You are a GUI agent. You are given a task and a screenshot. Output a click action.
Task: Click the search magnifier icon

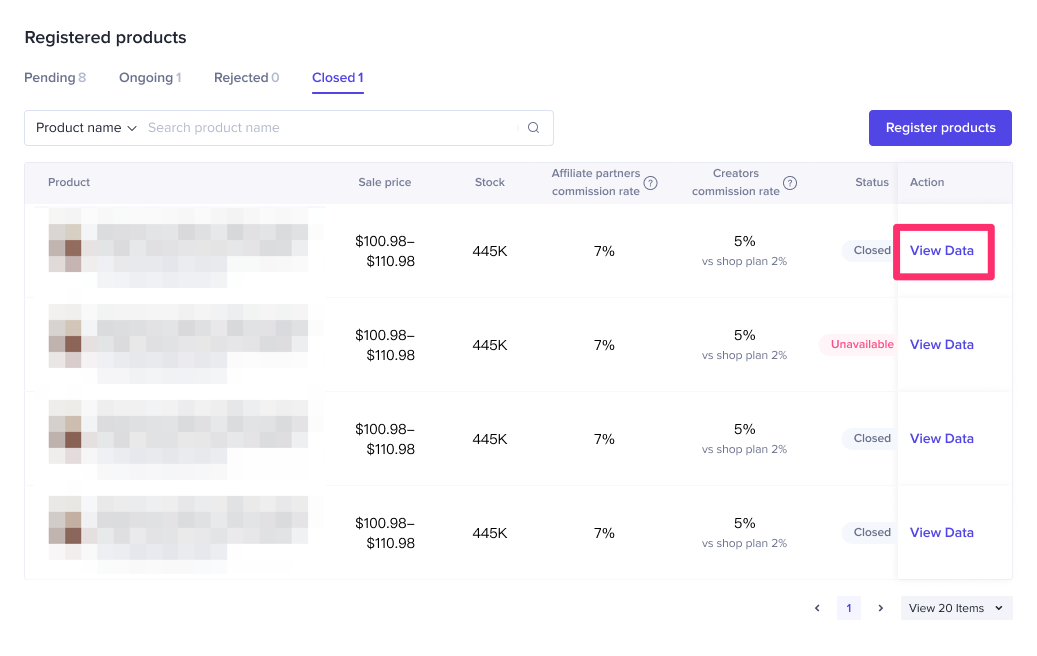point(533,128)
